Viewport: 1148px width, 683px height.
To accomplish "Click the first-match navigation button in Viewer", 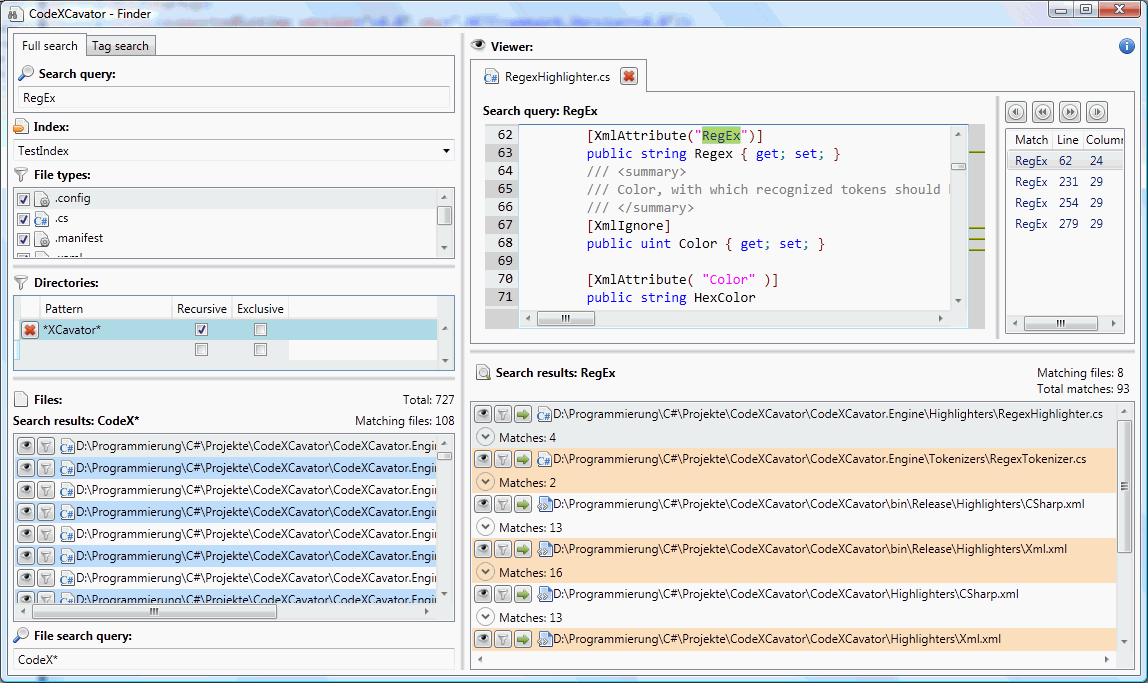I will click(x=1016, y=112).
